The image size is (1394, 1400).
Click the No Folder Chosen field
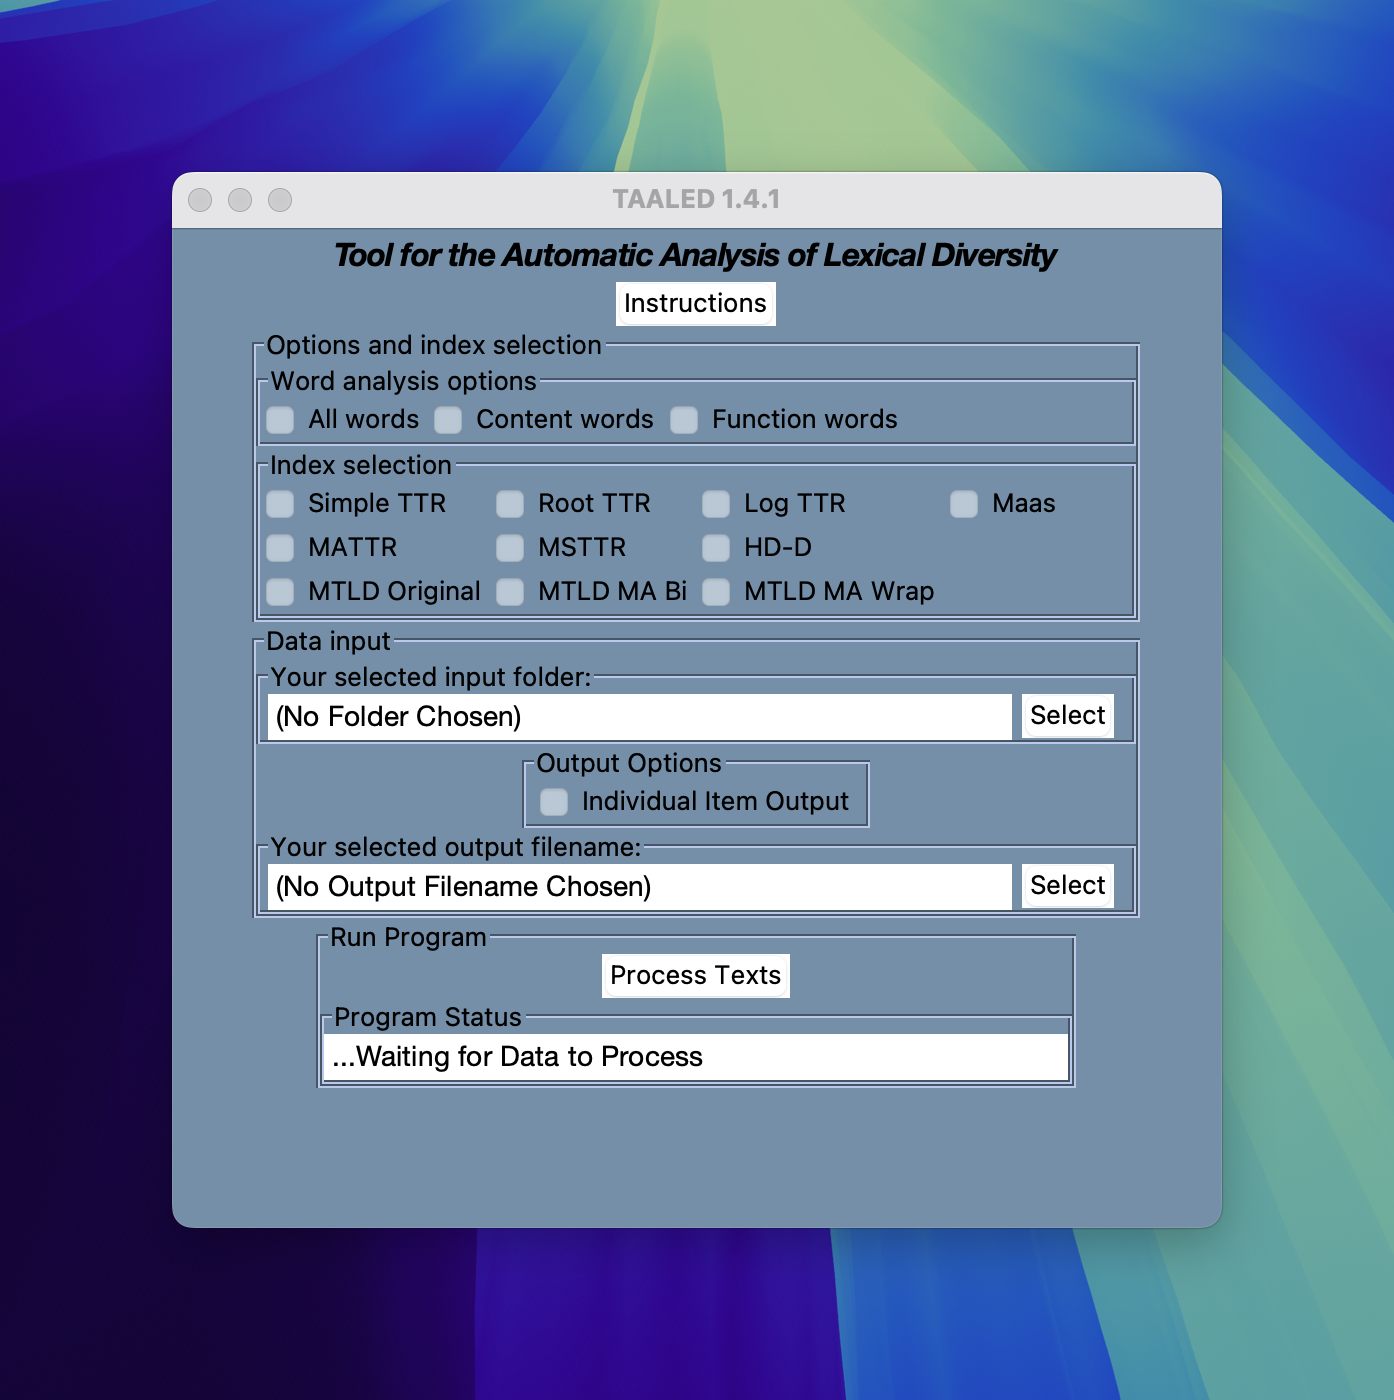639,717
